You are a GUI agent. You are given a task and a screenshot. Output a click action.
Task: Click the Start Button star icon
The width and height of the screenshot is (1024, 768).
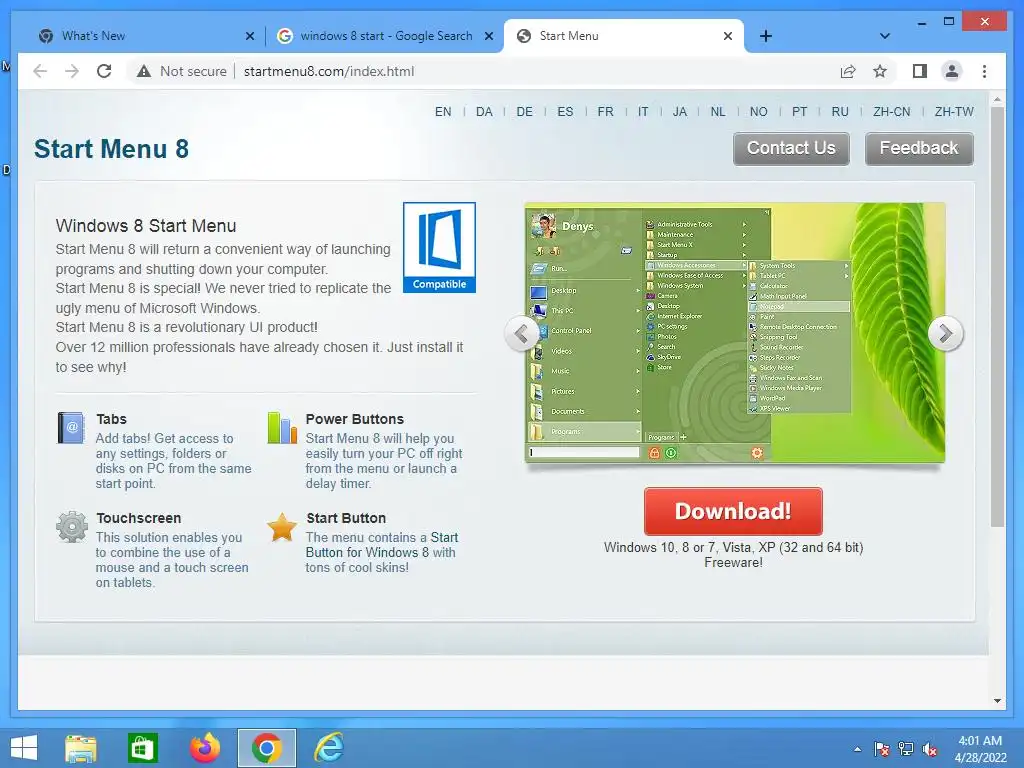(x=282, y=527)
